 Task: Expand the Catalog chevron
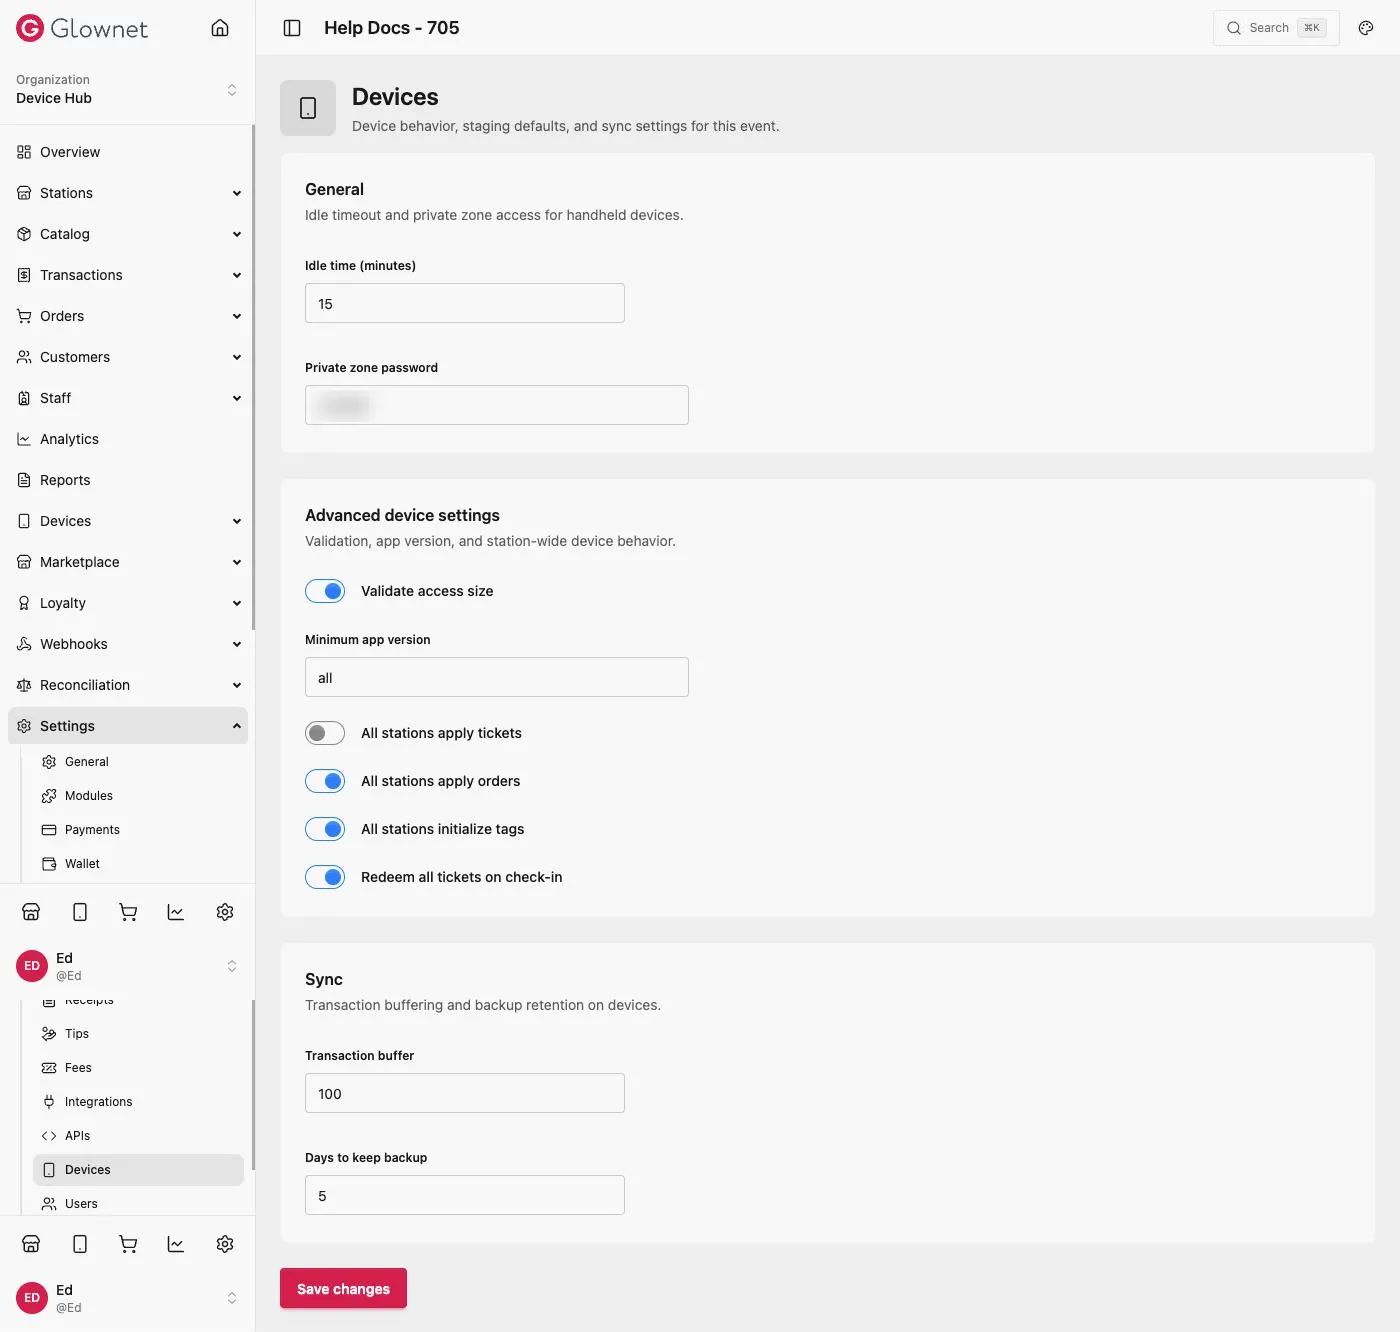point(237,234)
